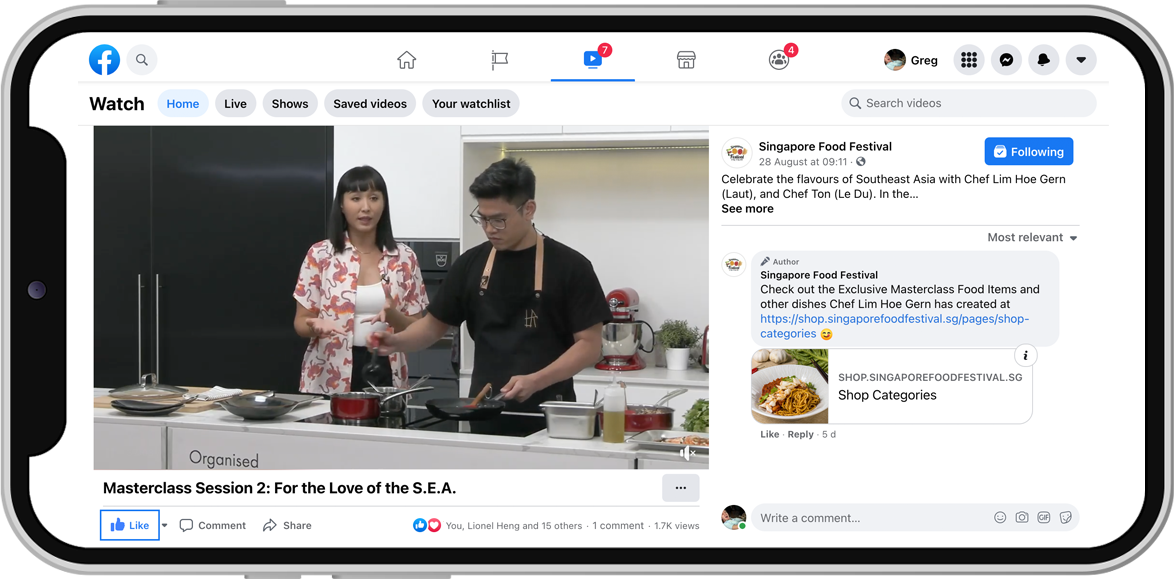Open Your watchlist tab

471,103
